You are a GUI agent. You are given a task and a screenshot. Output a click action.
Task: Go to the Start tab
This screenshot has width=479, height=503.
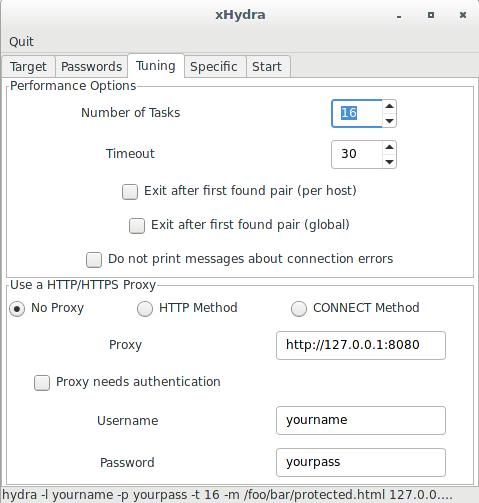[x=267, y=67]
